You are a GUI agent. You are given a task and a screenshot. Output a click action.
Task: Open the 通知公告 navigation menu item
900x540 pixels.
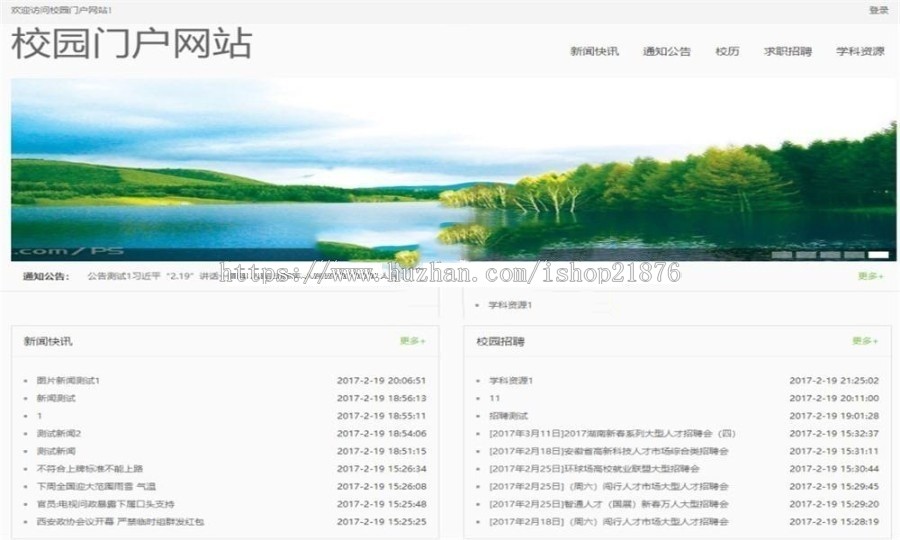click(x=666, y=52)
